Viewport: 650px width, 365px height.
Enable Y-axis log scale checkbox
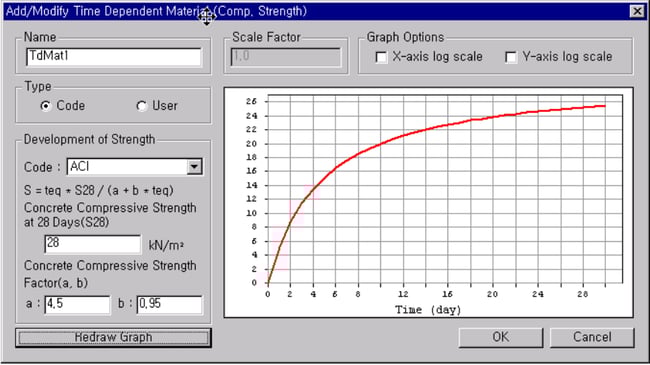tap(511, 57)
